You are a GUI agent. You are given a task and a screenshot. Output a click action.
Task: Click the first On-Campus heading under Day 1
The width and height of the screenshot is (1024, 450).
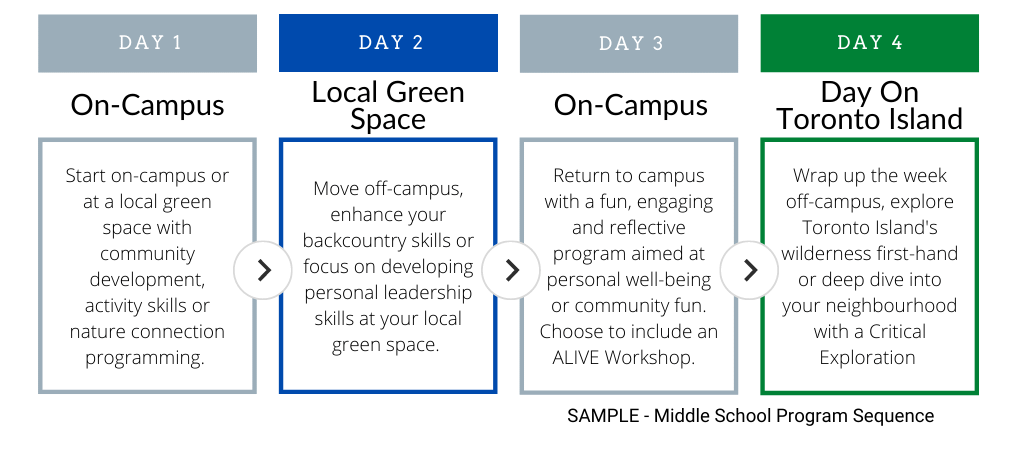pyautogui.click(x=148, y=105)
